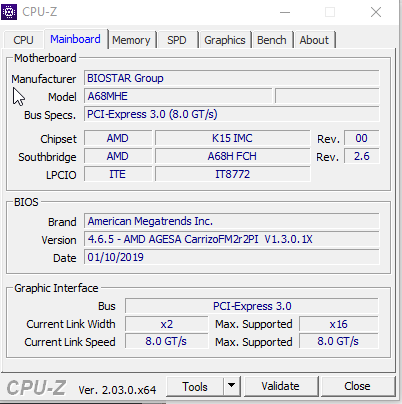This screenshot has height=404, width=402.
Task: Click the Validate button
Action: [280, 387]
